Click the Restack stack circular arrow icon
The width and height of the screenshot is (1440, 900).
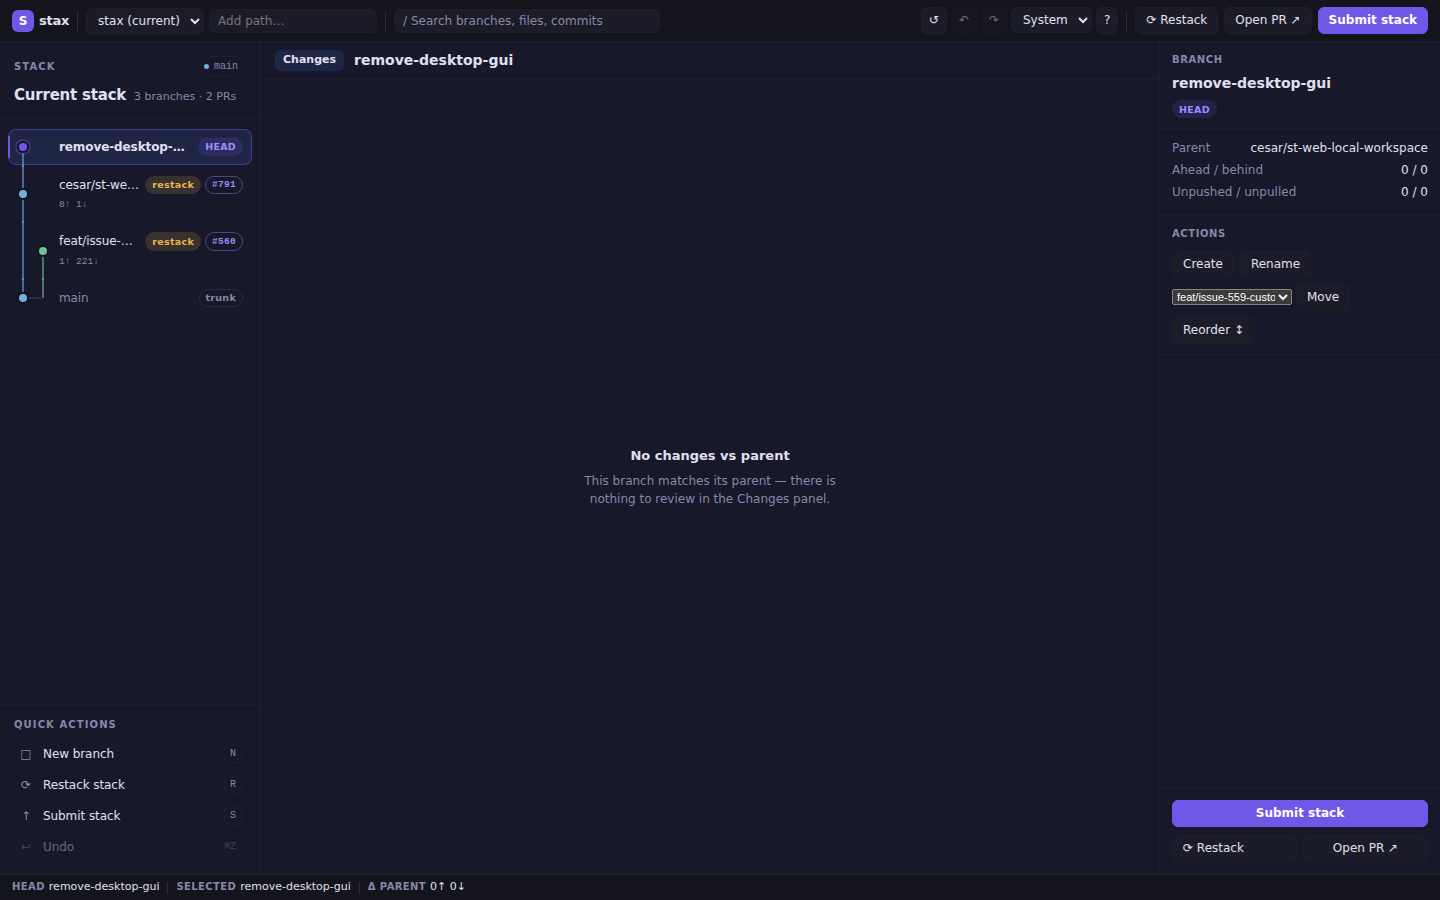pos(26,785)
